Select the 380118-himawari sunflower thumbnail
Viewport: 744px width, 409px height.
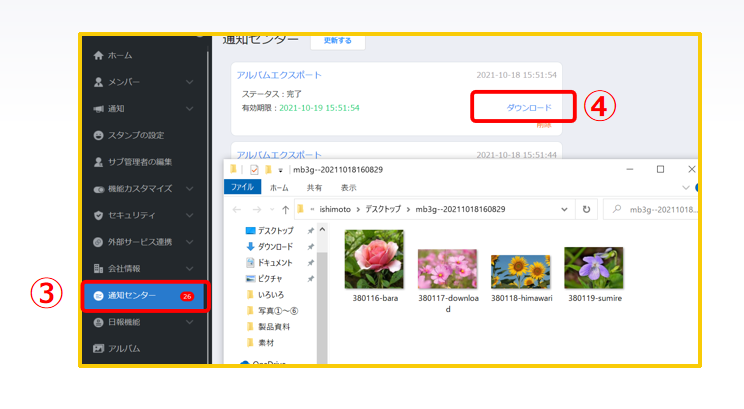(518, 268)
